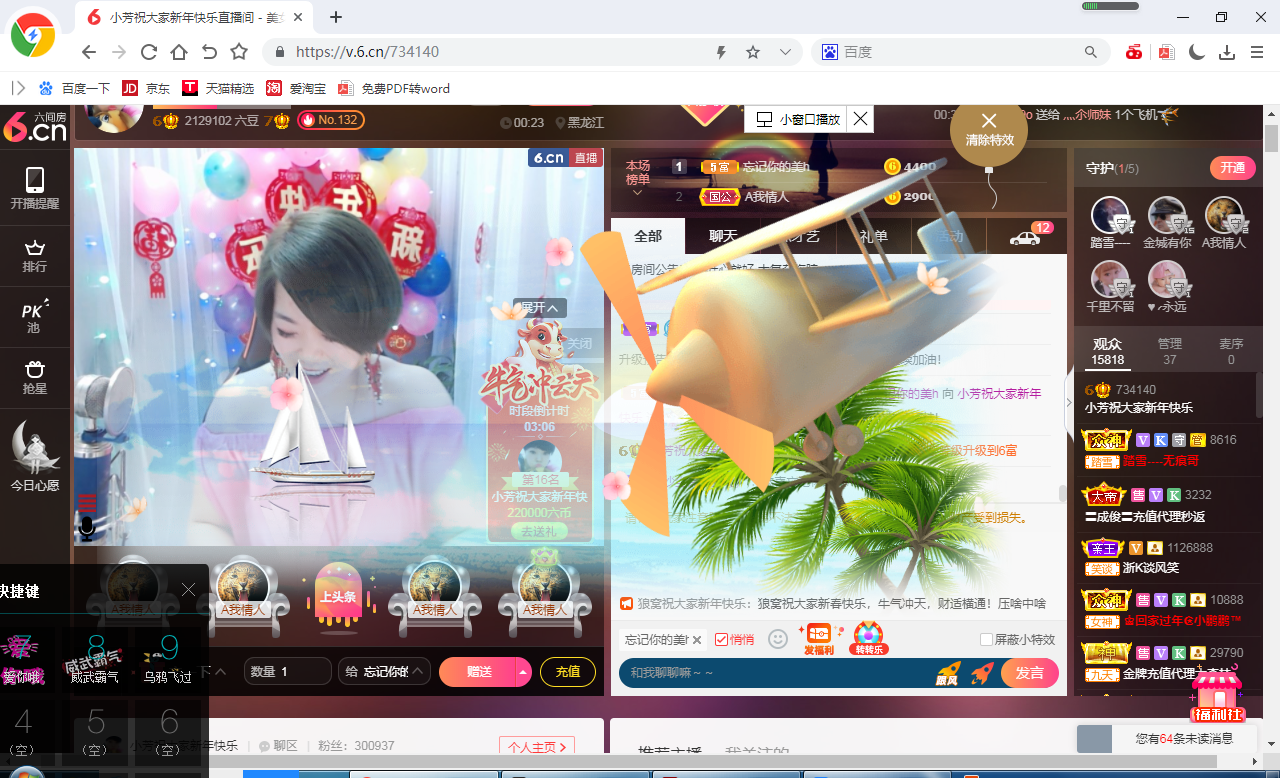Click 6.cn 六间房 logo

pos(35,126)
